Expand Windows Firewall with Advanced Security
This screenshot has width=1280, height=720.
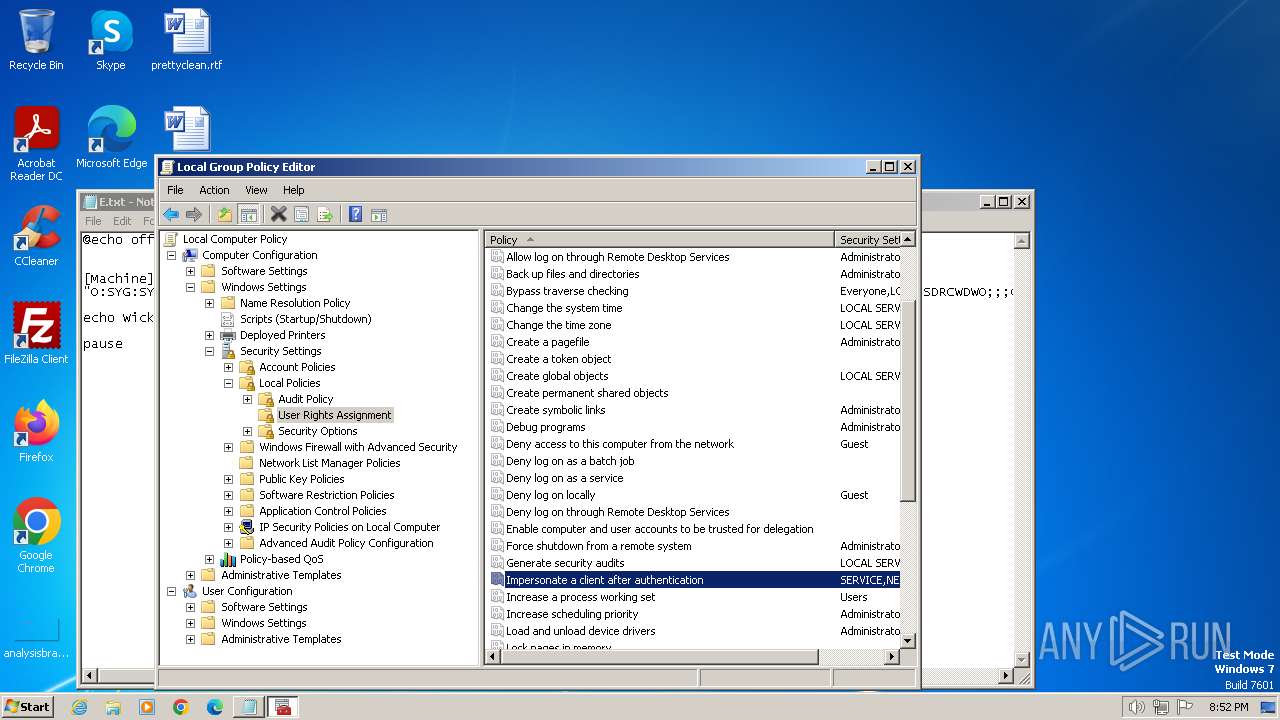point(228,447)
